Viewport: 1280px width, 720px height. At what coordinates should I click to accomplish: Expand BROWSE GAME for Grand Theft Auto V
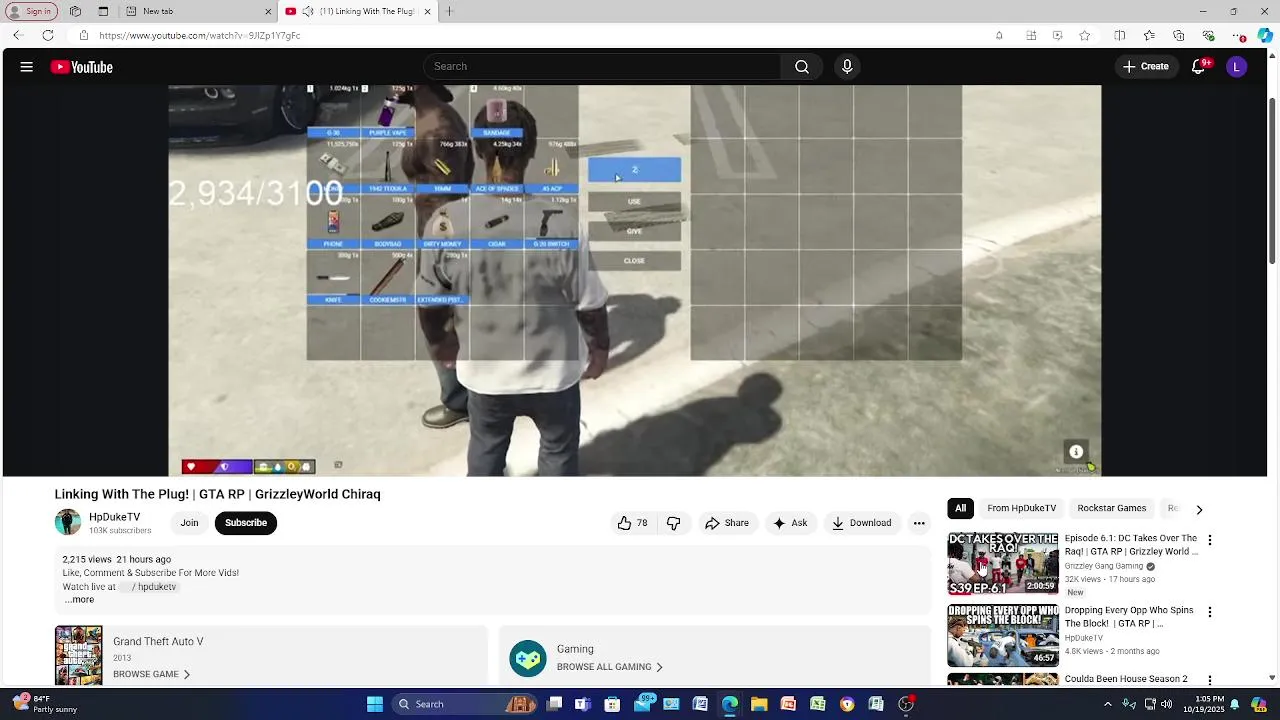[151, 674]
